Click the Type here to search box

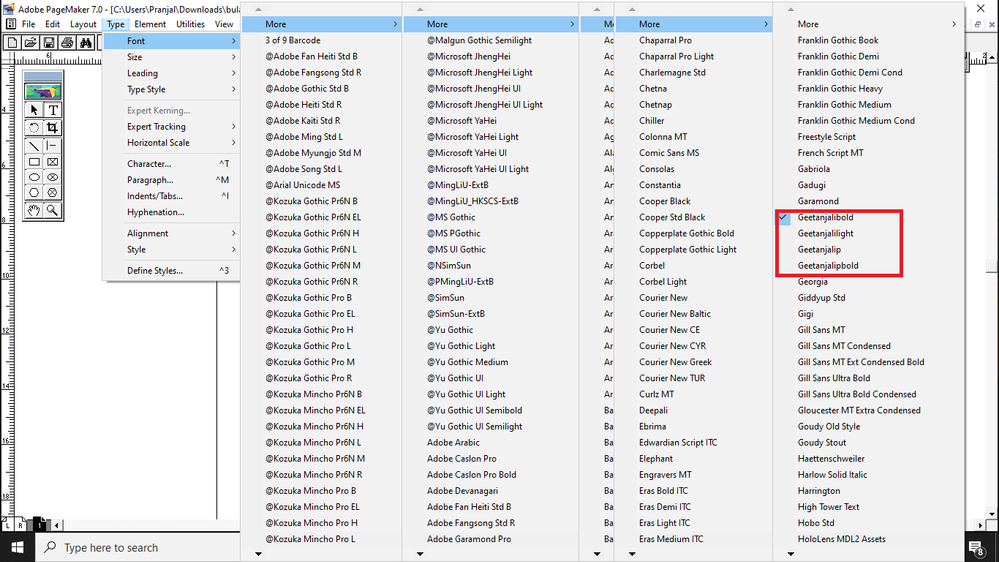click(138, 547)
